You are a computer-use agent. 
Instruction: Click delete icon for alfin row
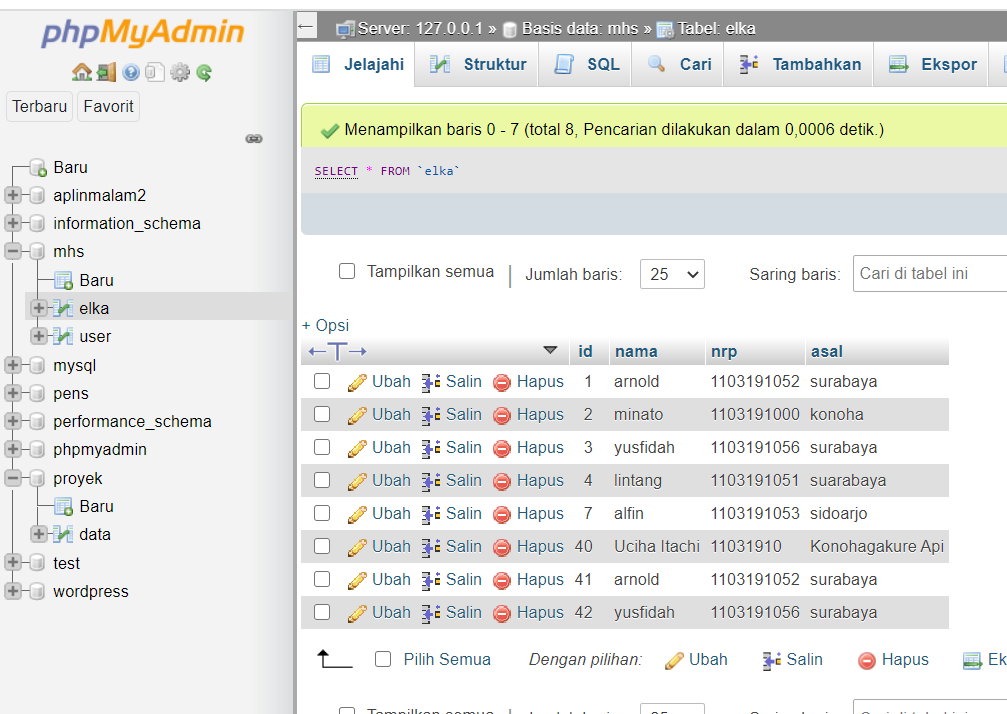[502, 514]
